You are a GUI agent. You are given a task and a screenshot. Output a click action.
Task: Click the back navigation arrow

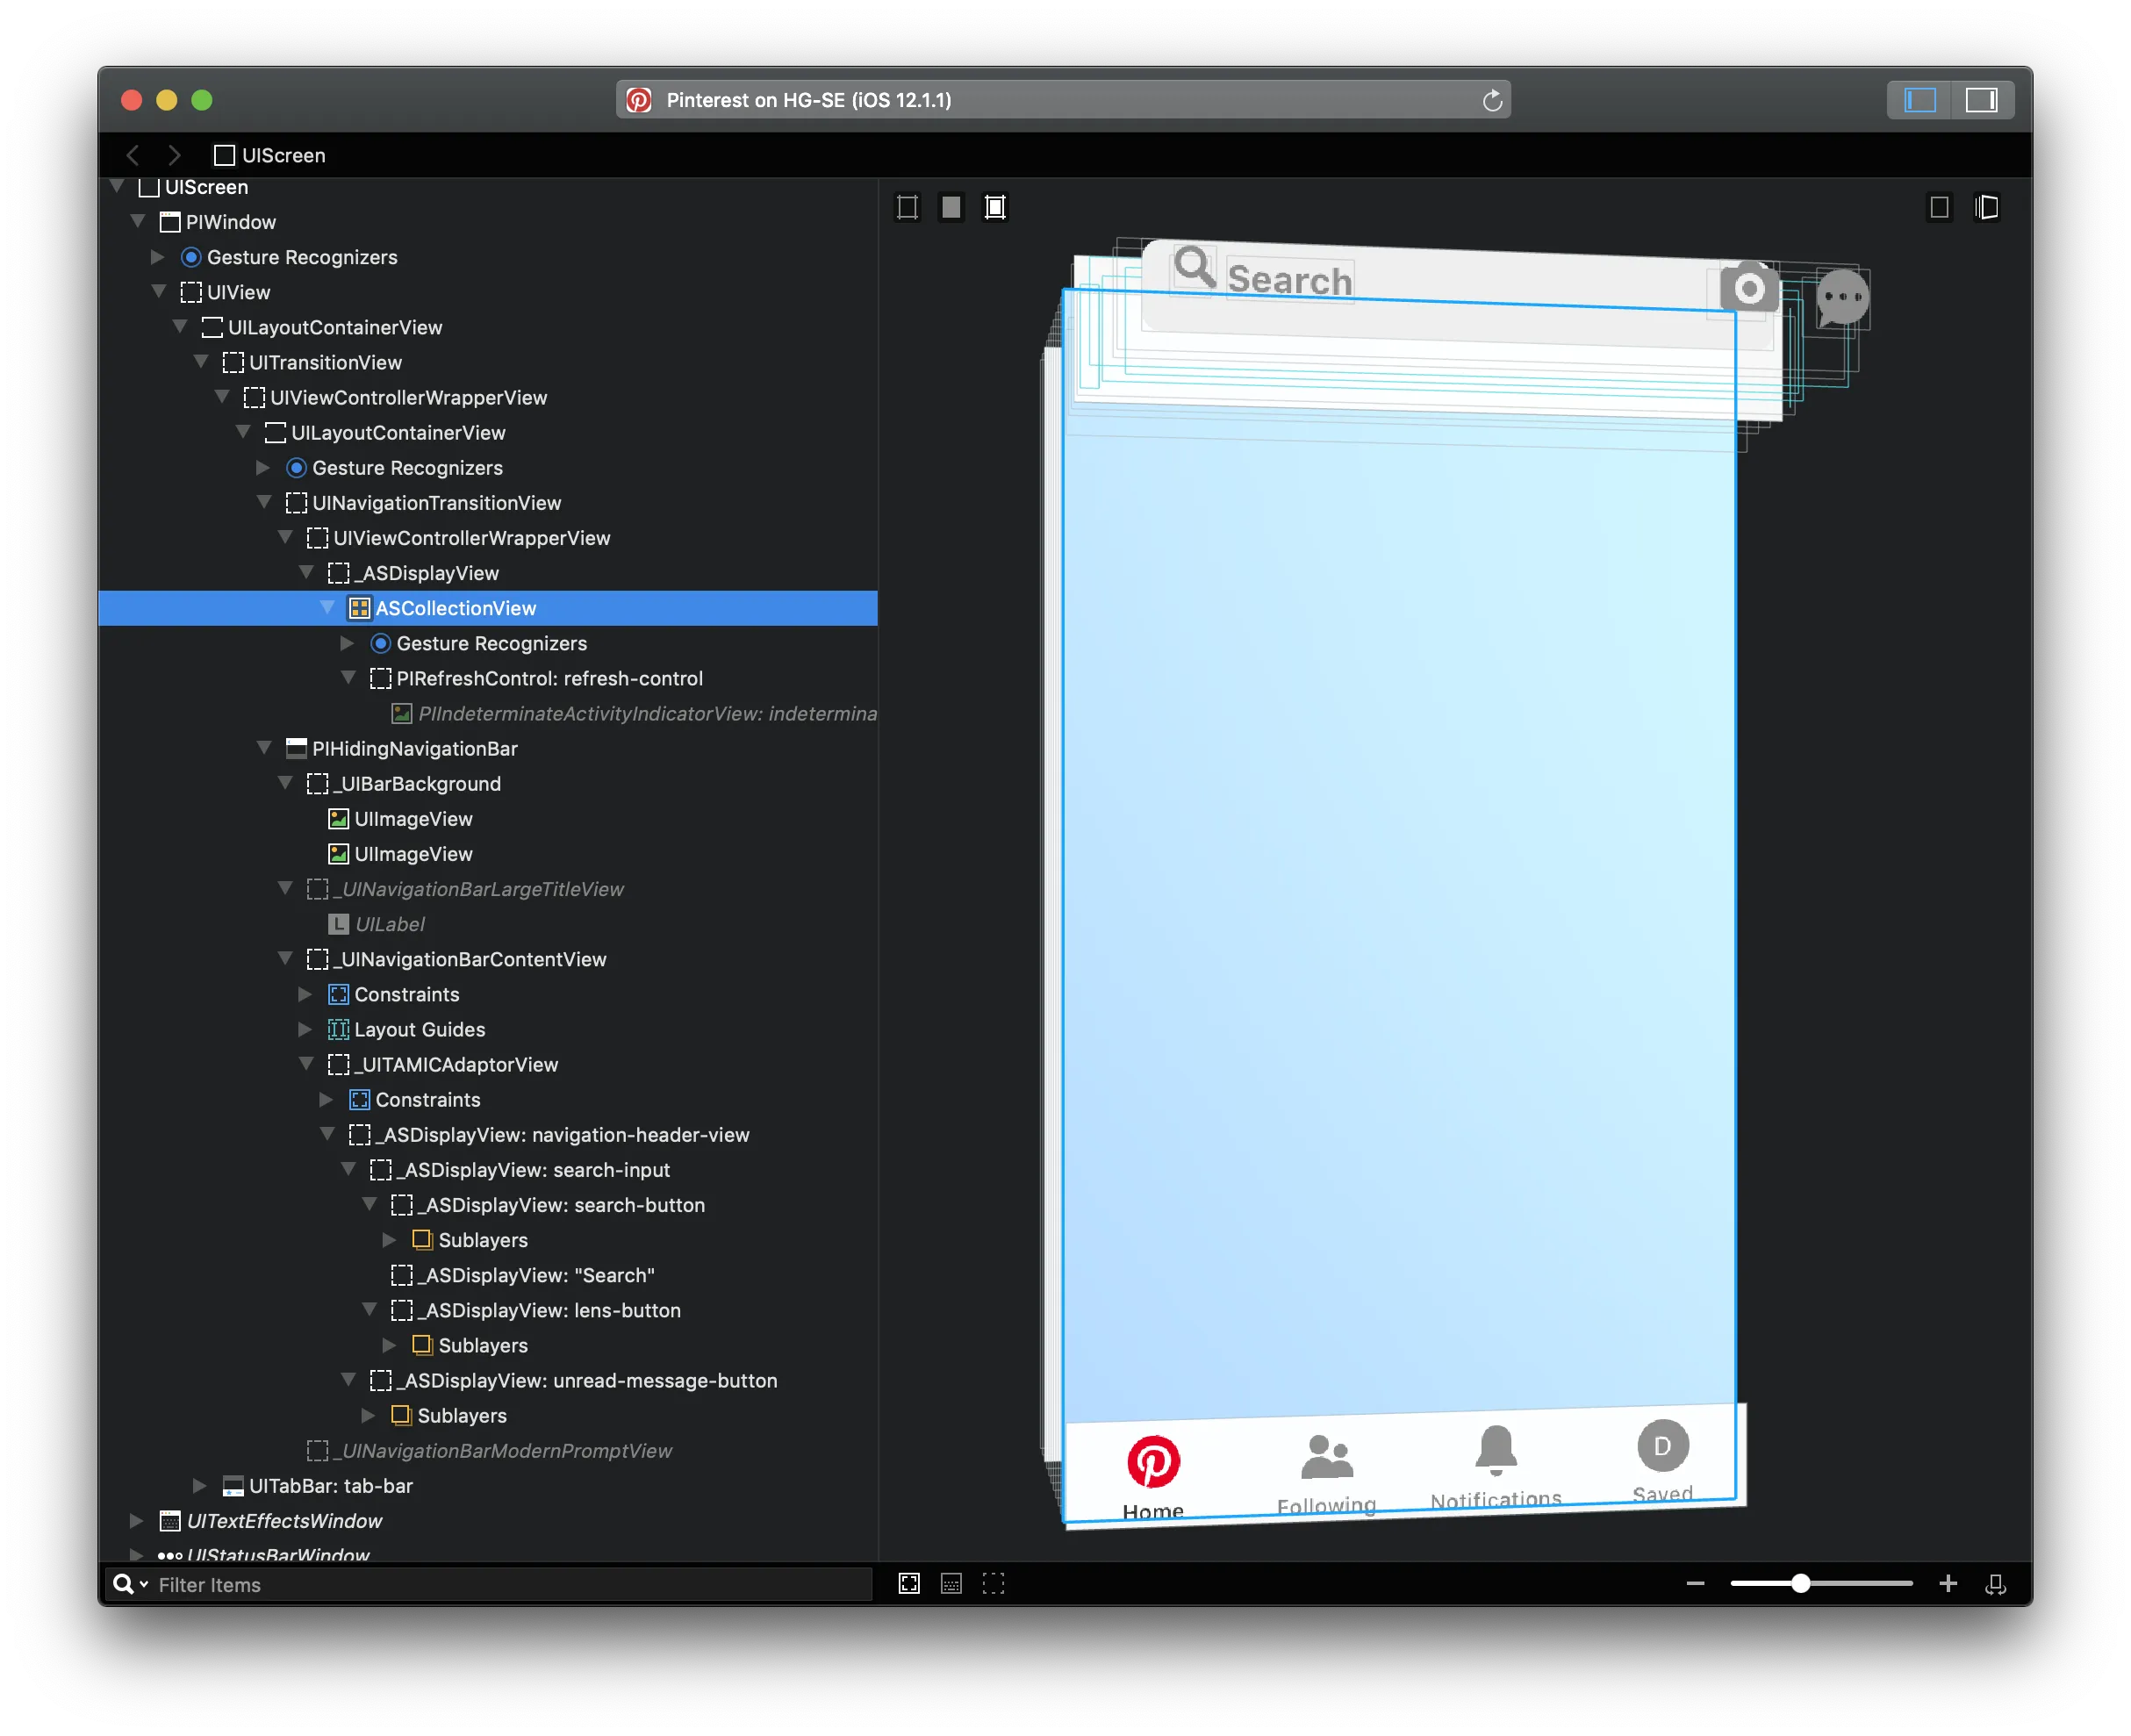(133, 155)
